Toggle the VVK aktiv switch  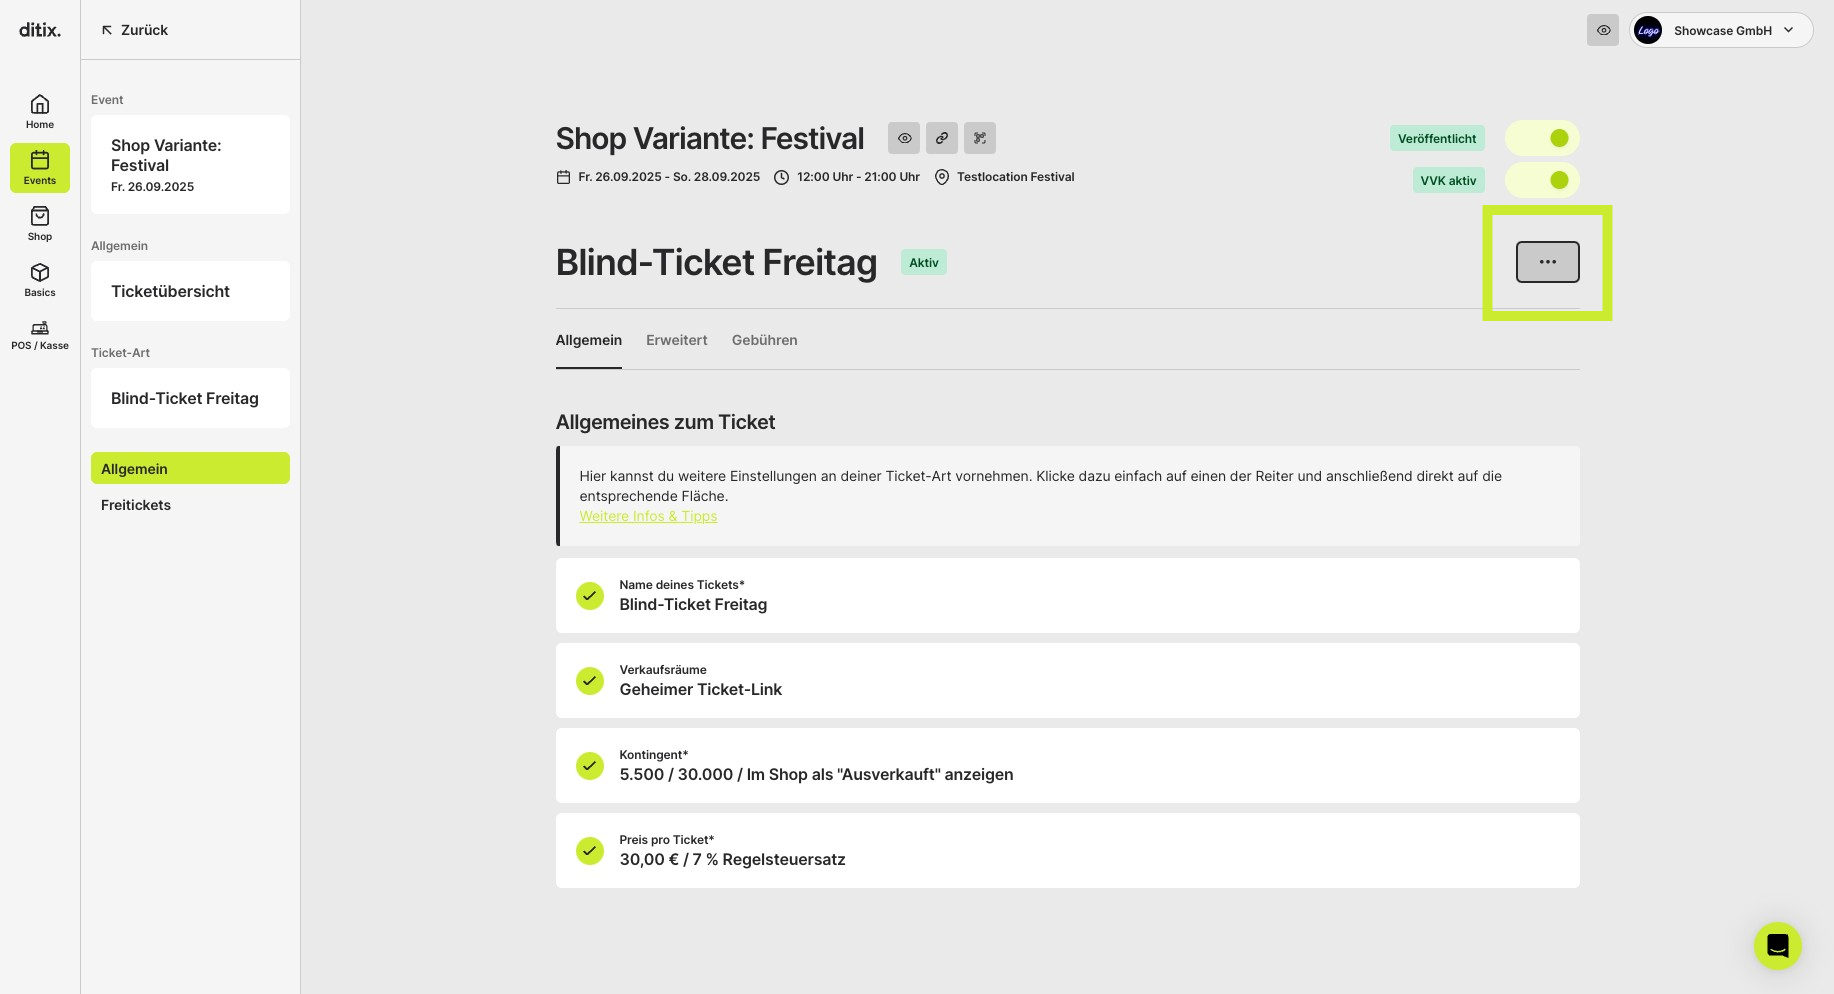pyautogui.click(x=1542, y=180)
